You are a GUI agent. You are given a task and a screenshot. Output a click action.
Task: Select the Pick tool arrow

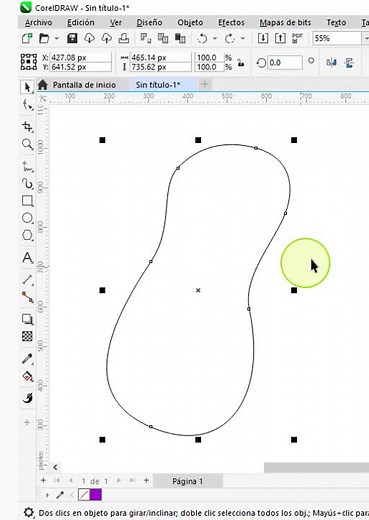pyautogui.click(x=27, y=87)
